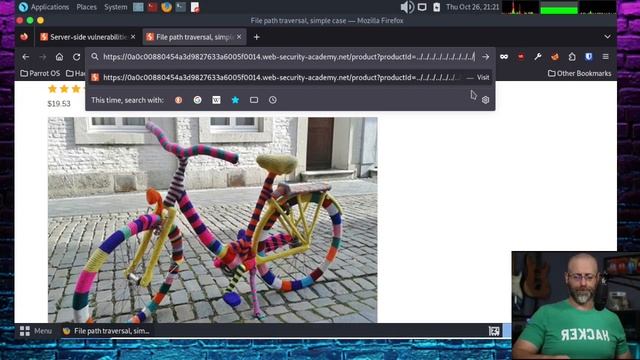Launch Firefox from the top panel

click(167, 7)
